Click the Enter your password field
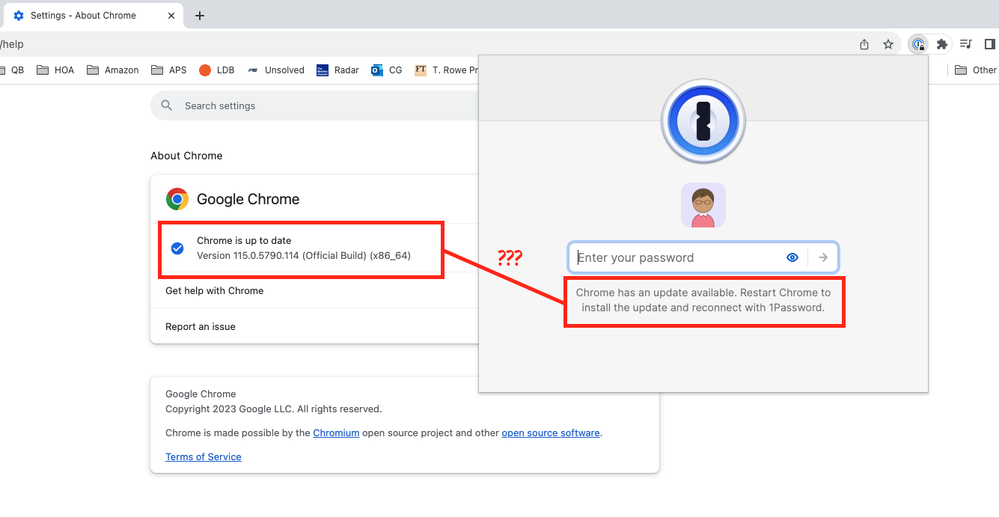The image size is (999, 517). coord(675,258)
